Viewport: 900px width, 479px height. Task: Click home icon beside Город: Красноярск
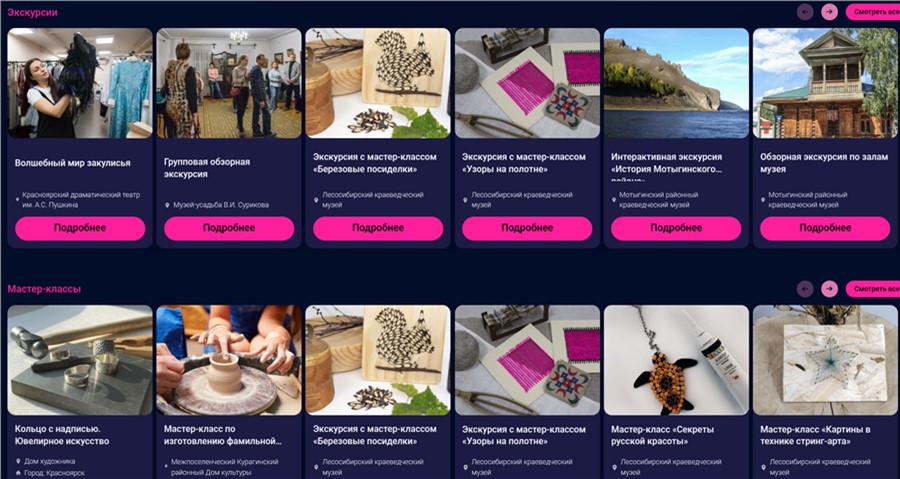[x=18, y=473]
